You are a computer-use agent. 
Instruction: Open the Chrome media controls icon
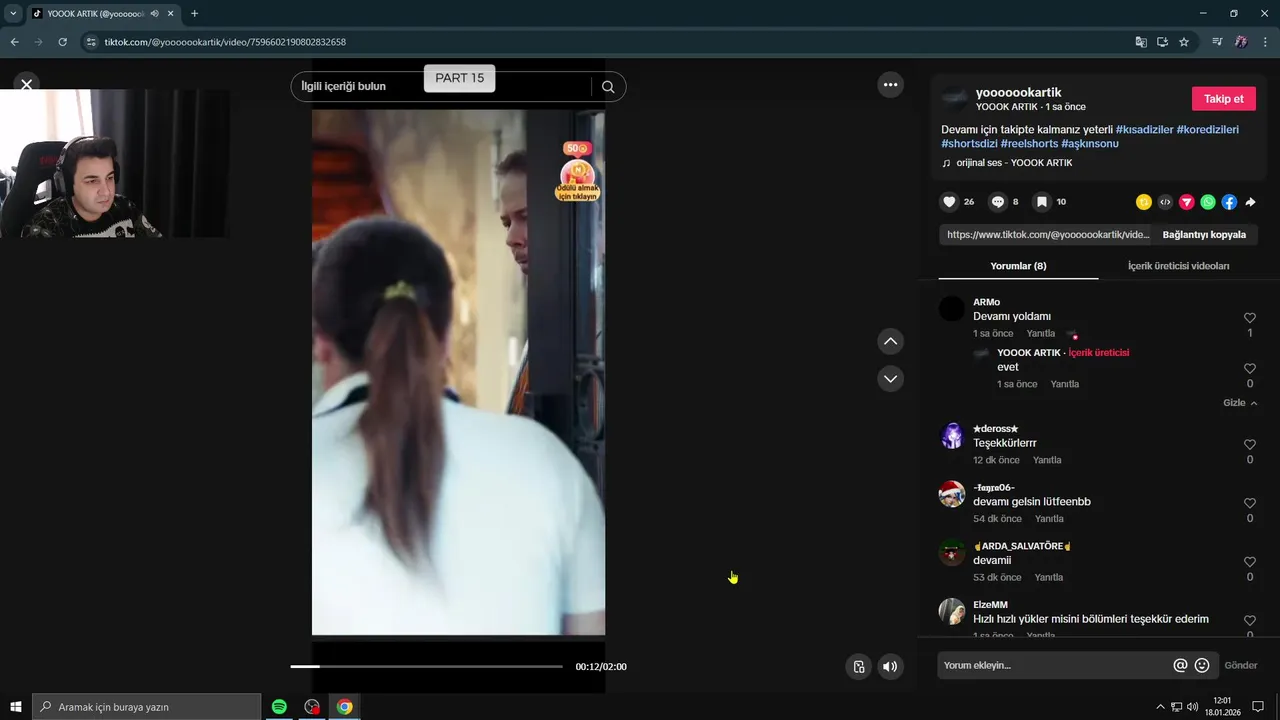point(1217,42)
